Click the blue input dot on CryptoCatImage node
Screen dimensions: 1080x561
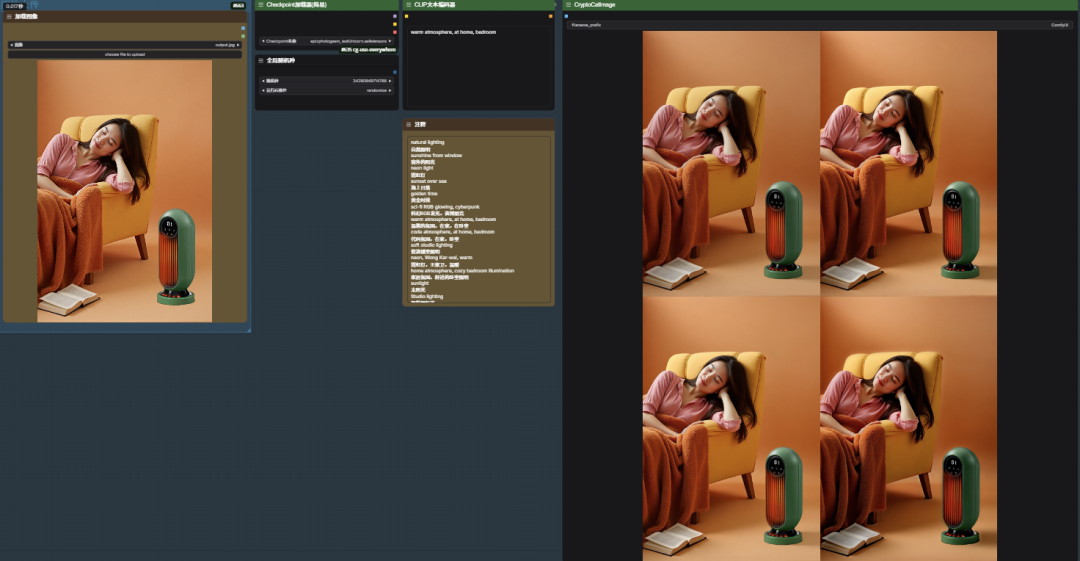tap(566, 16)
